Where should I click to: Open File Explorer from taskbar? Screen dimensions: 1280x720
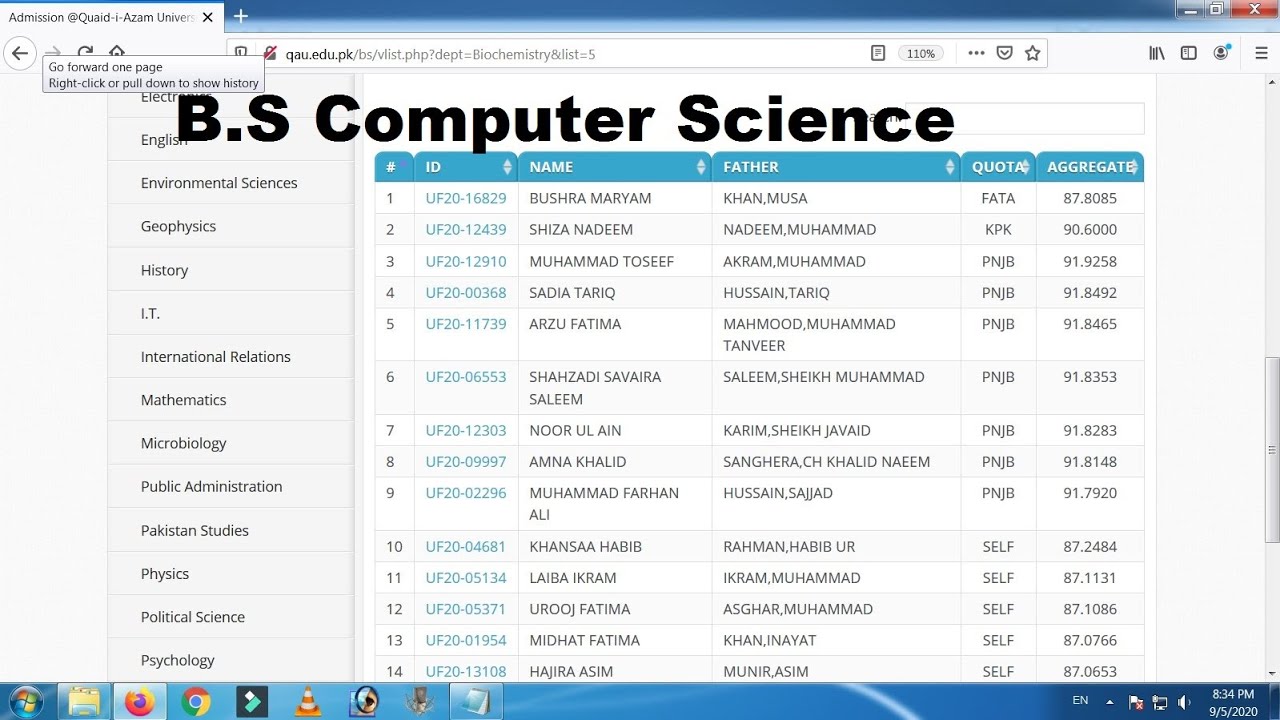click(84, 702)
